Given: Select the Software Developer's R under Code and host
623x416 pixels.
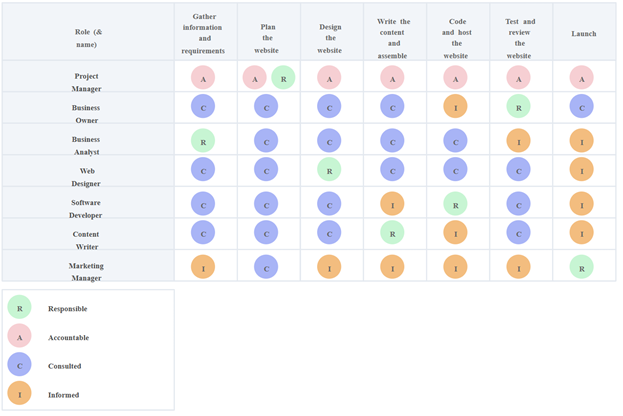Looking at the screenshot, I should tap(456, 203).
